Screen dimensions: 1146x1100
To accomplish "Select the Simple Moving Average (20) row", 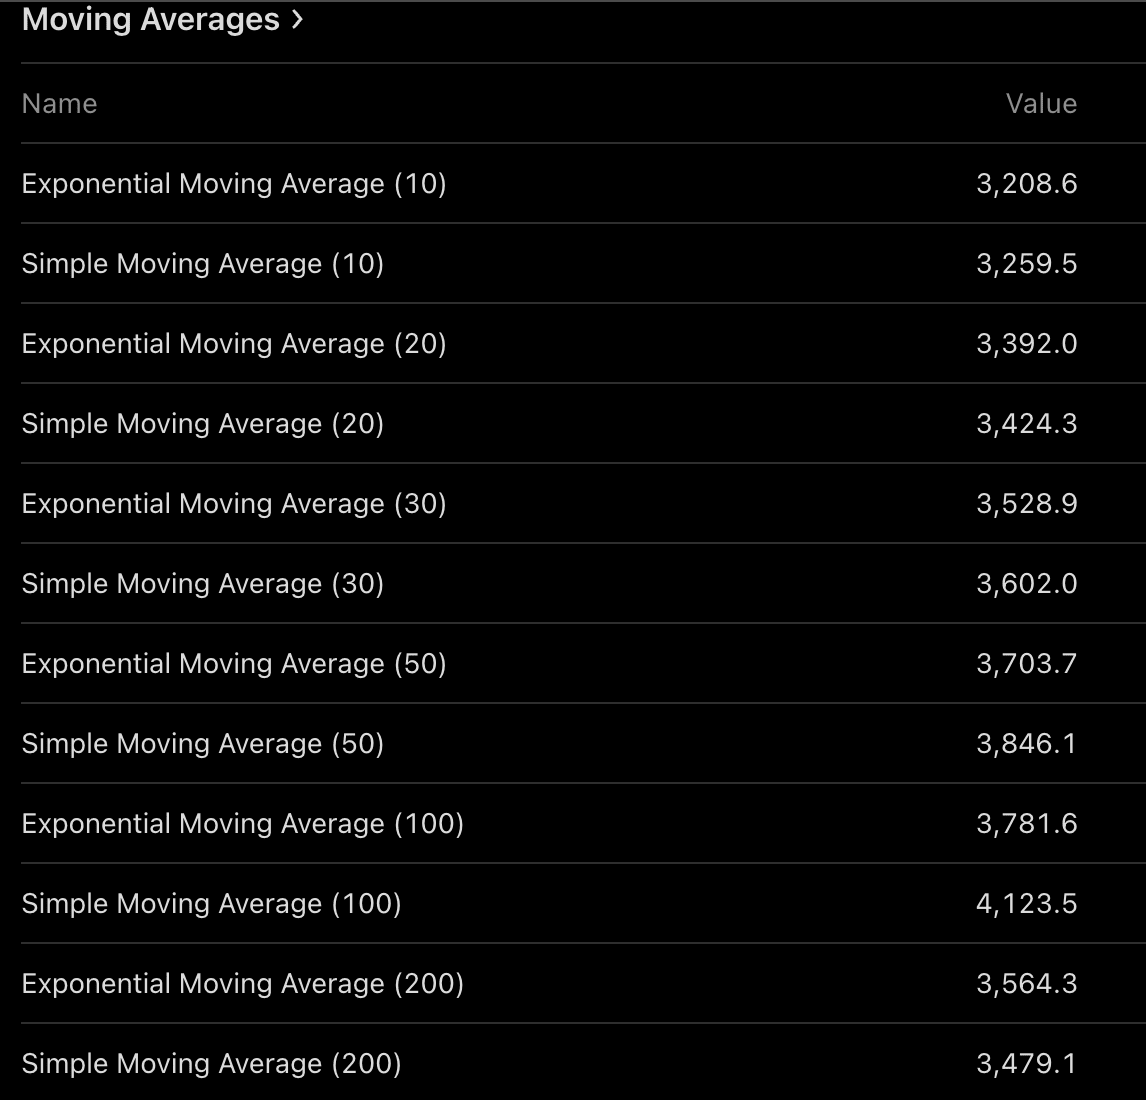I will tap(203, 424).
